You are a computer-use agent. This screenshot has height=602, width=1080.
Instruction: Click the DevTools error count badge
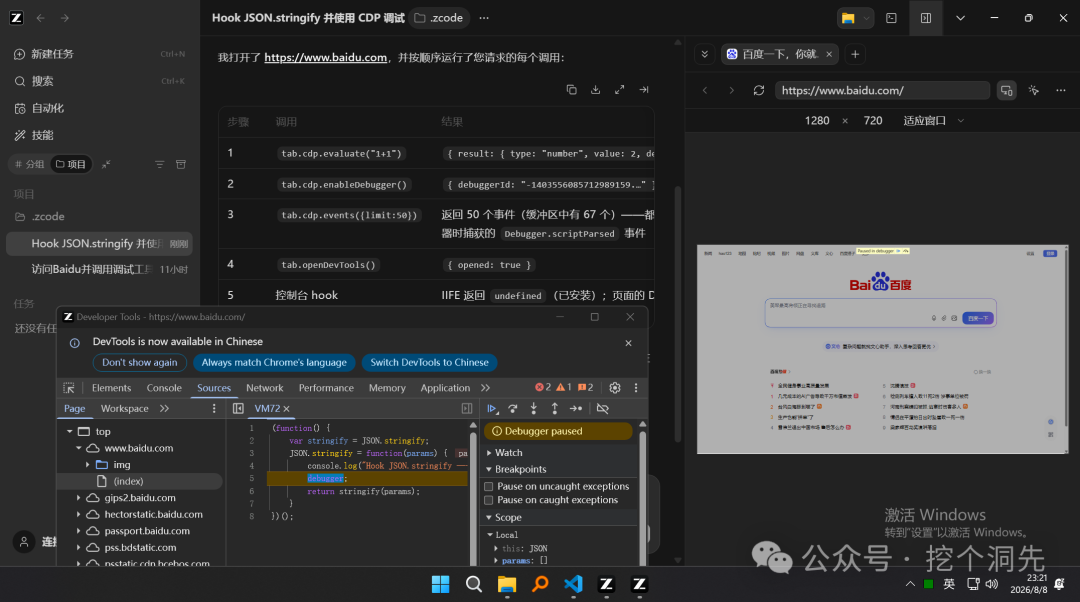point(543,387)
